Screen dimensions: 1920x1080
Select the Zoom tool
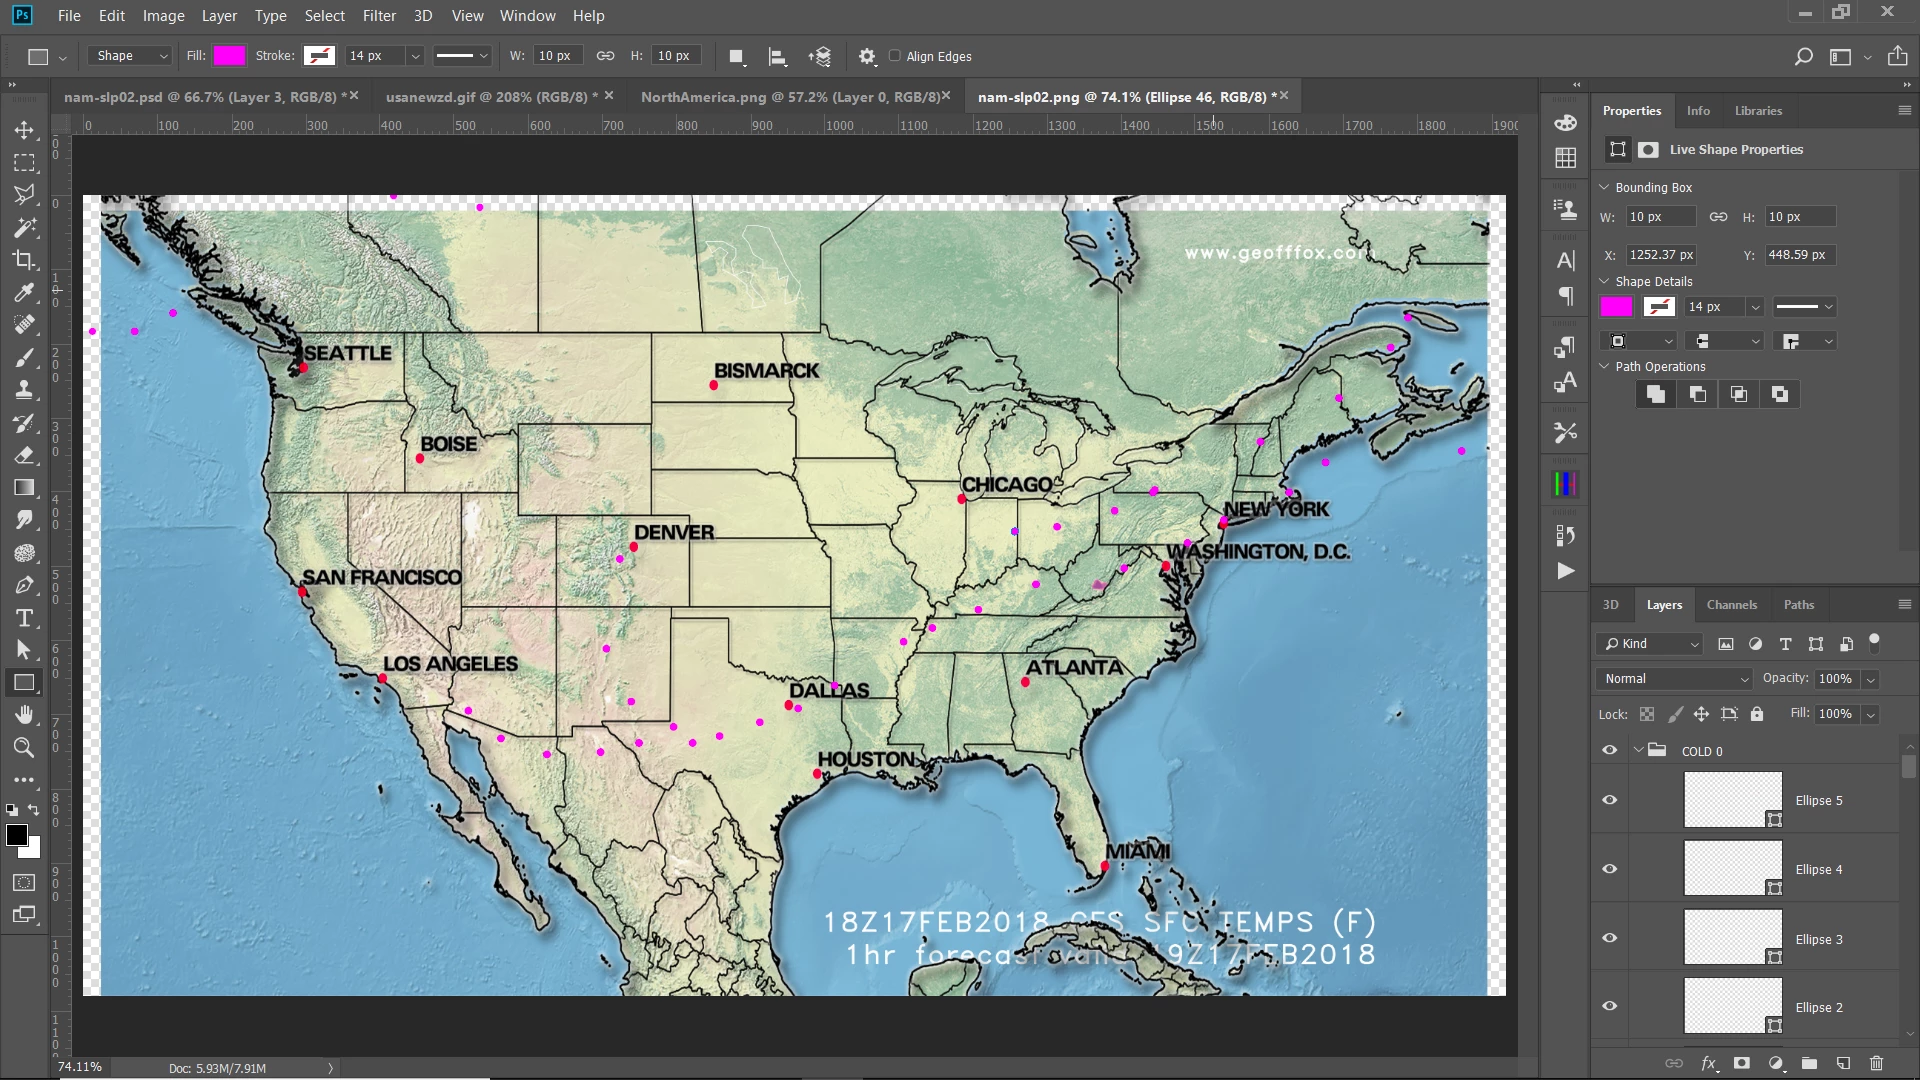24,748
